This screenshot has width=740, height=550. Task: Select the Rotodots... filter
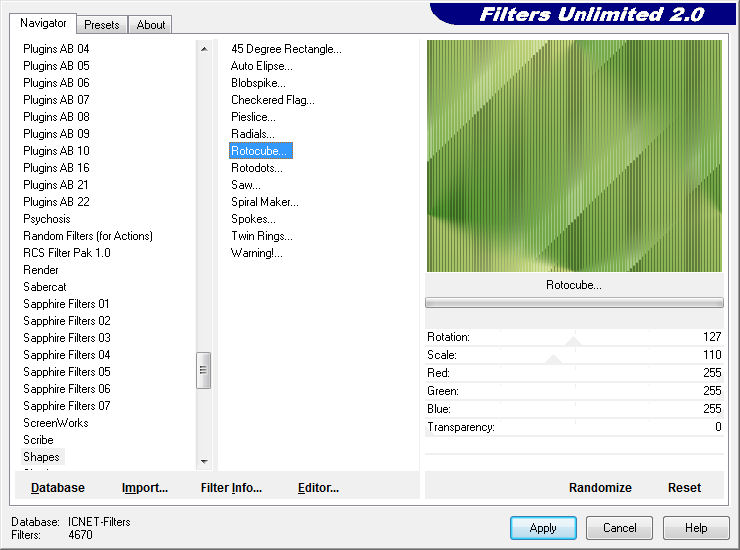coord(257,168)
